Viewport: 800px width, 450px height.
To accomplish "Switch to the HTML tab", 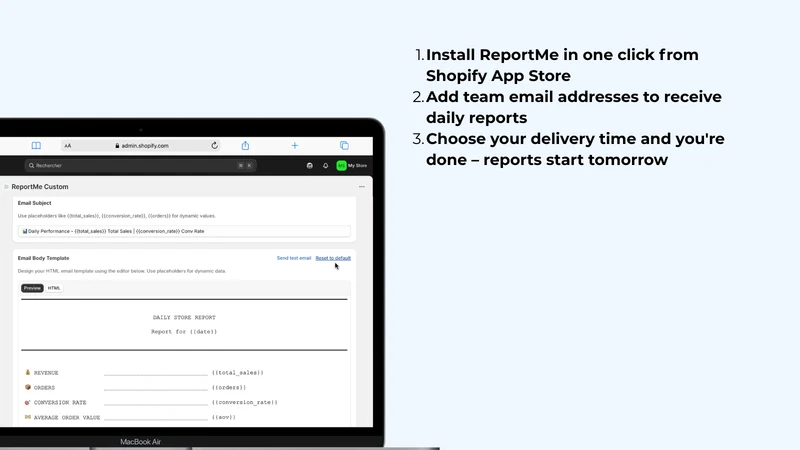I will click(x=54, y=288).
